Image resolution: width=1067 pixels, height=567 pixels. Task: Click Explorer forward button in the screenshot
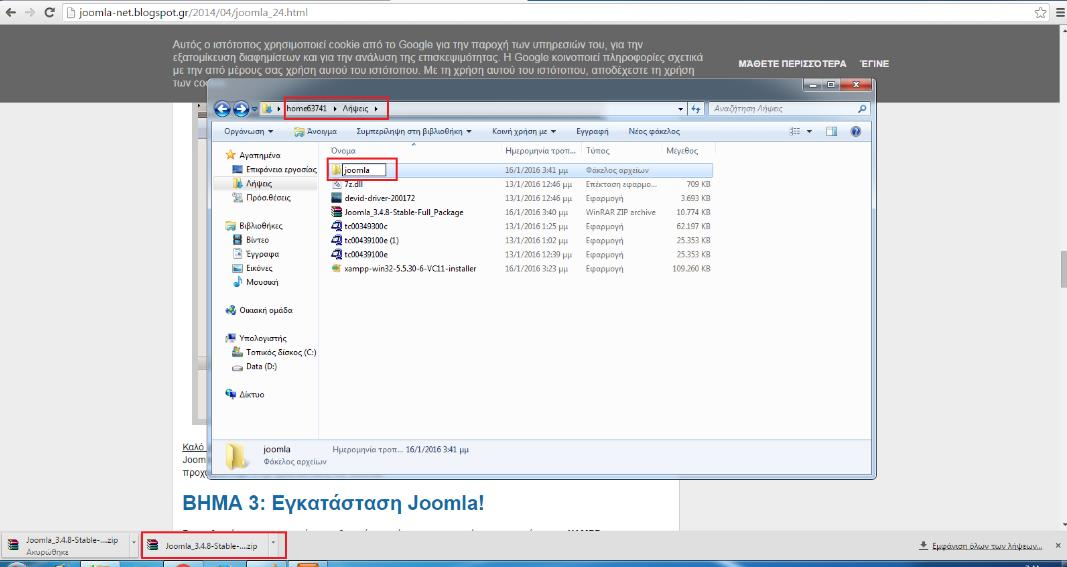pyautogui.click(x=241, y=108)
